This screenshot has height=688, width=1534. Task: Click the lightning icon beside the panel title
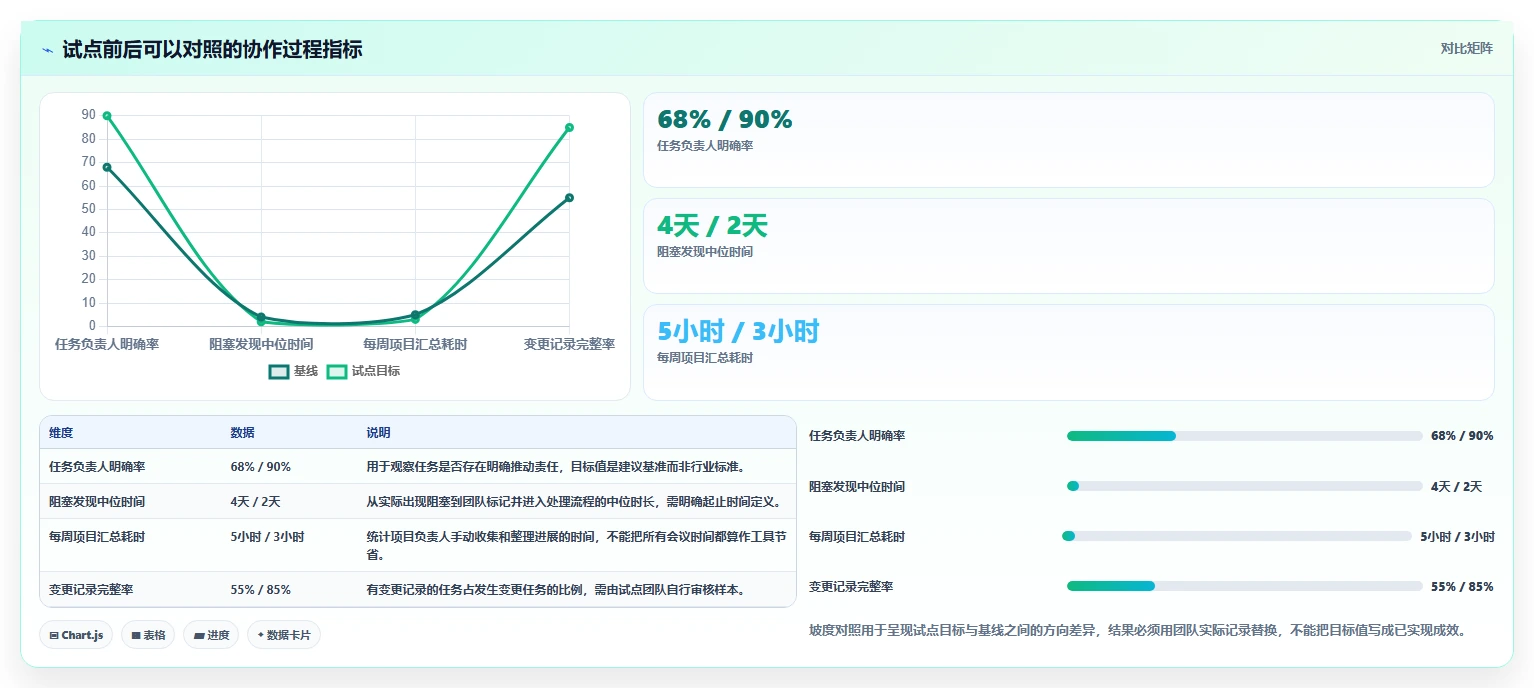coord(48,50)
